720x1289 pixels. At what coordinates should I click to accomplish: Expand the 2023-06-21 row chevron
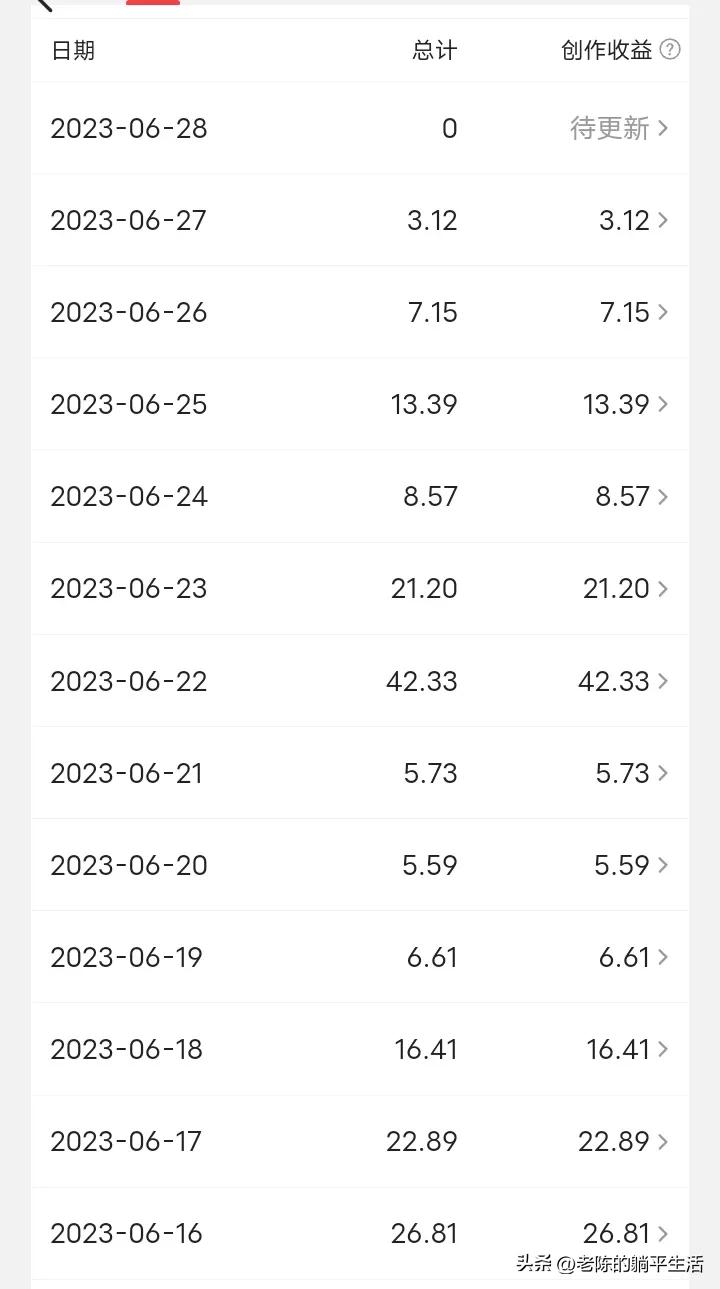click(x=664, y=773)
